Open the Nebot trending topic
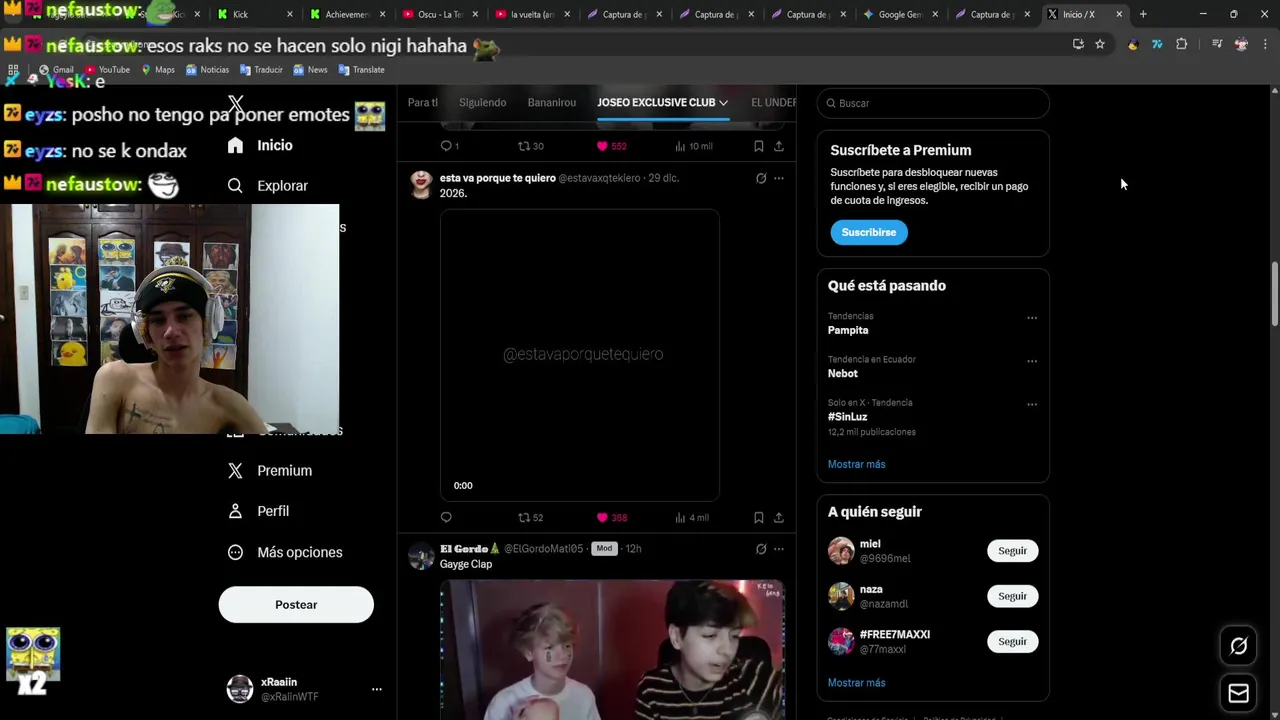The height and width of the screenshot is (720, 1280). click(x=843, y=373)
